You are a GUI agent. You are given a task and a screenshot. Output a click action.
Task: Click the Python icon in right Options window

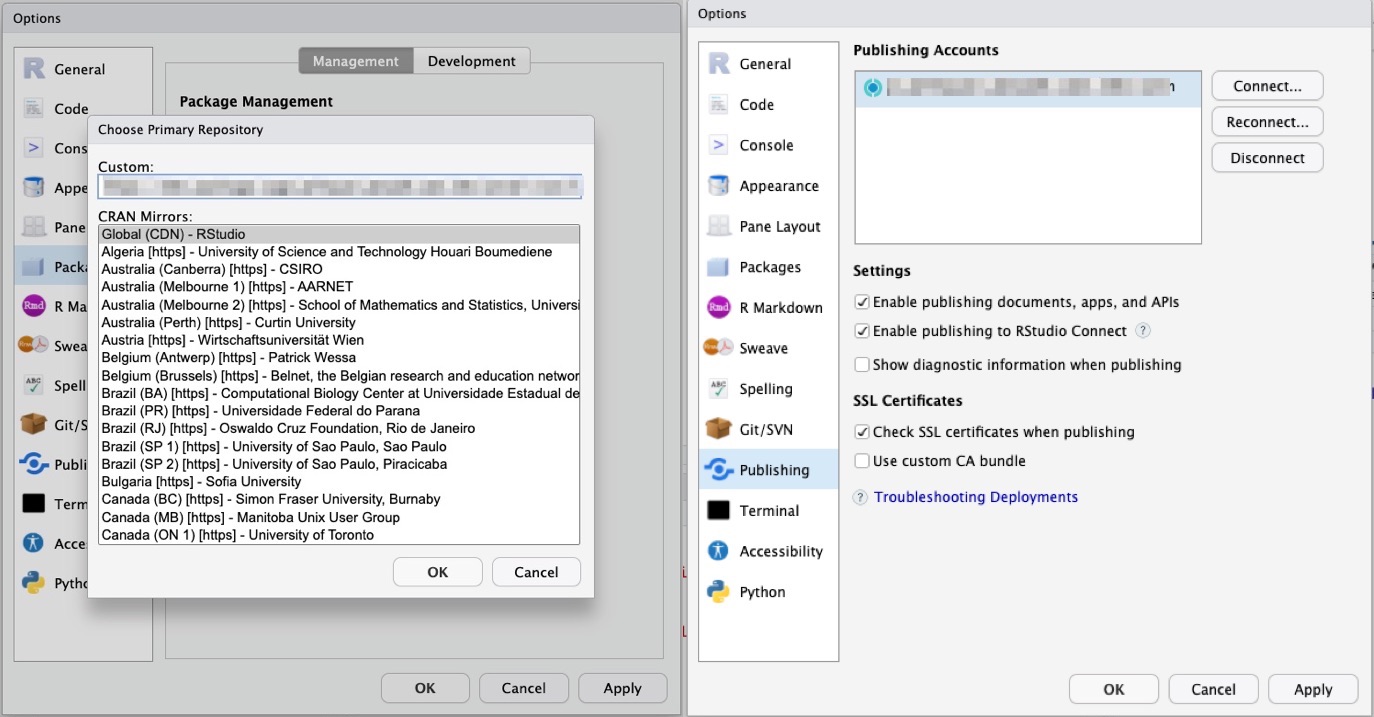(x=719, y=592)
